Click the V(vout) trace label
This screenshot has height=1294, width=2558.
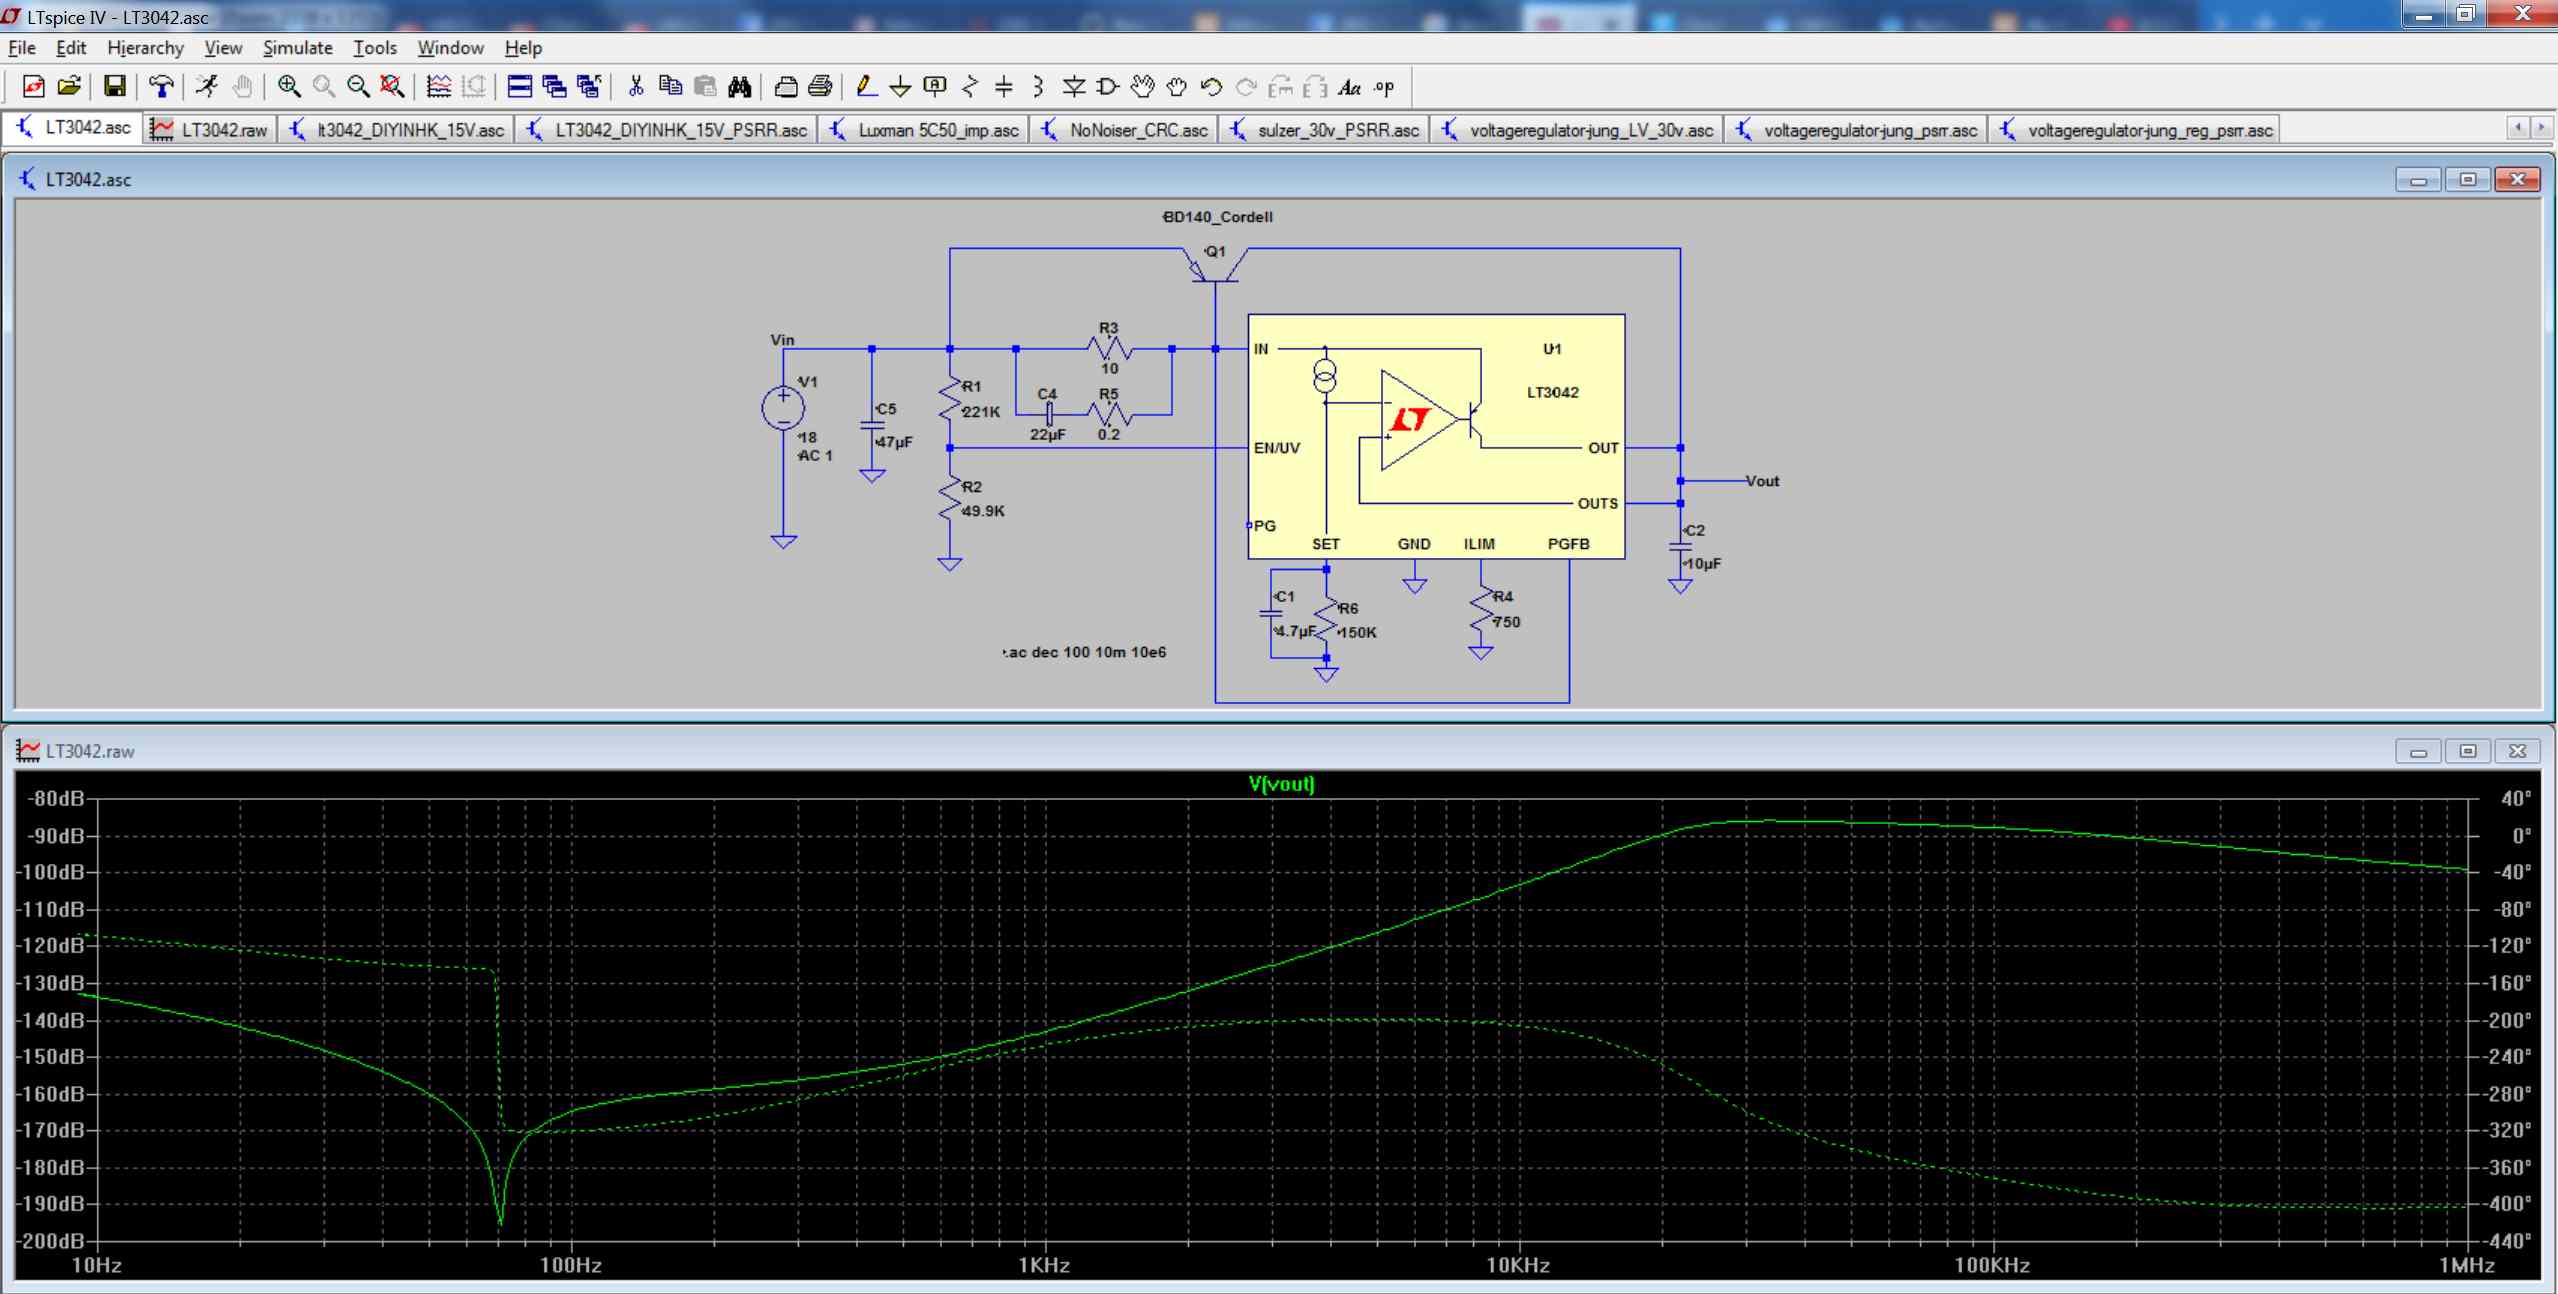tap(1281, 784)
